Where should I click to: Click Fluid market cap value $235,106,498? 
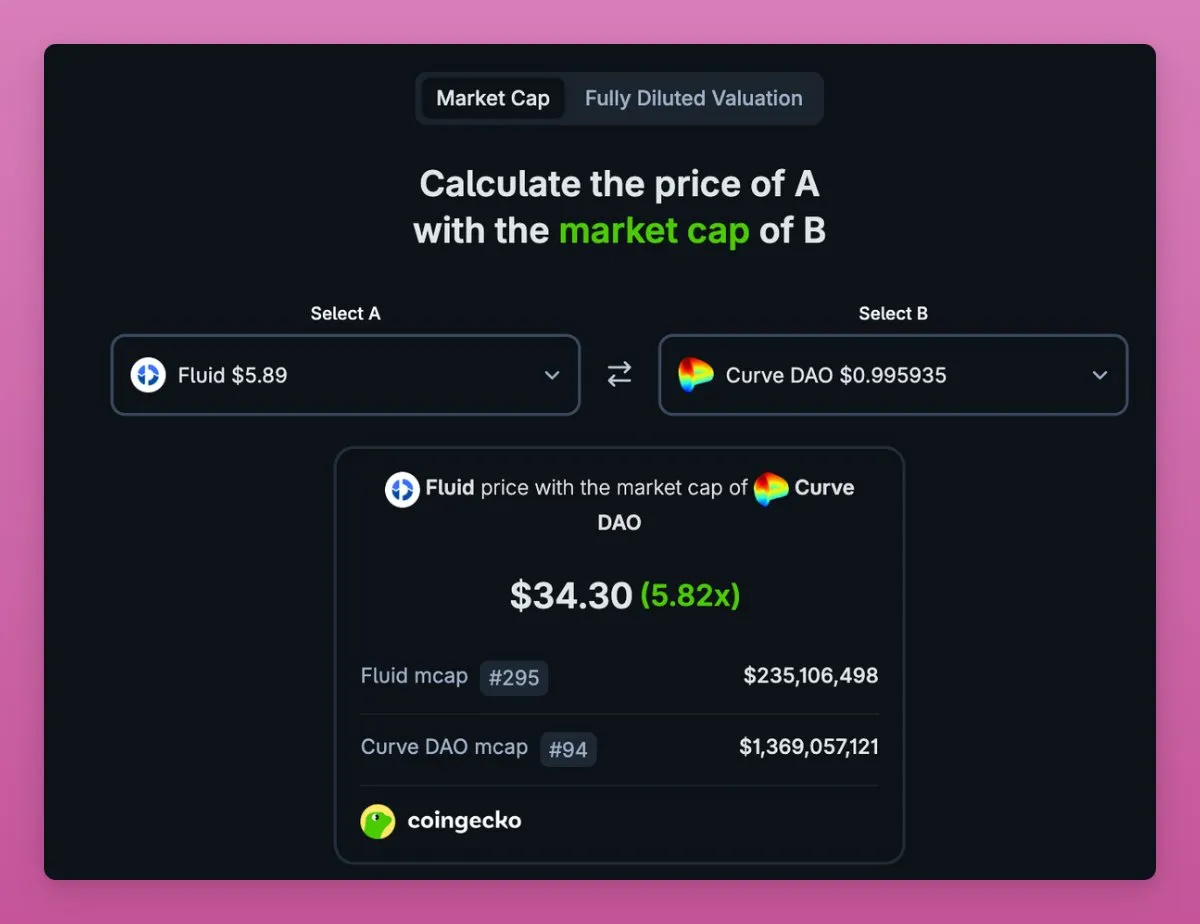811,676
